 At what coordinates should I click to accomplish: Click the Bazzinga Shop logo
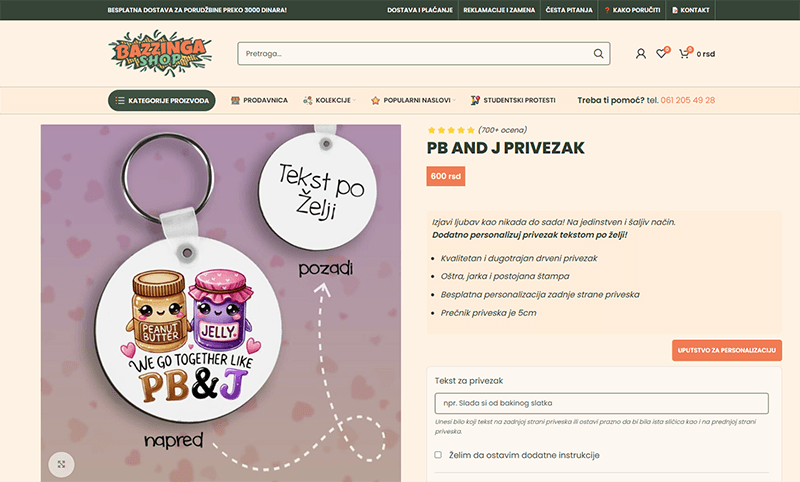[160, 53]
